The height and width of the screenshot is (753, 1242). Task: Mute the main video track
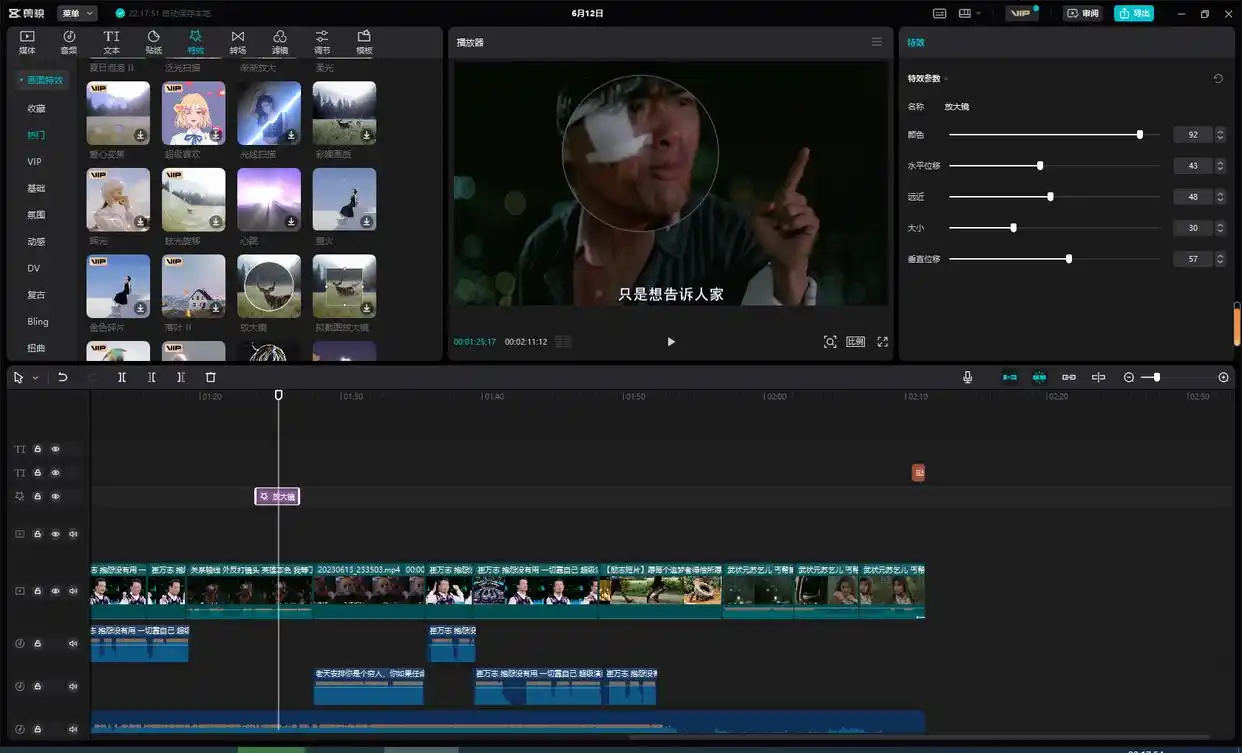[x=73, y=591]
